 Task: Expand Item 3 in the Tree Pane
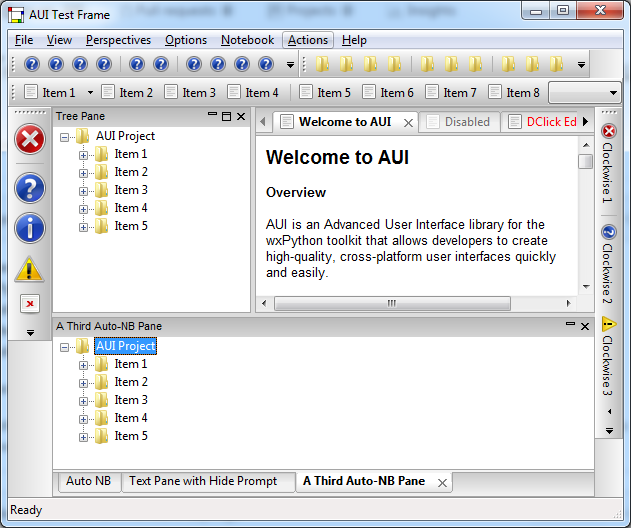click(83, 191)
